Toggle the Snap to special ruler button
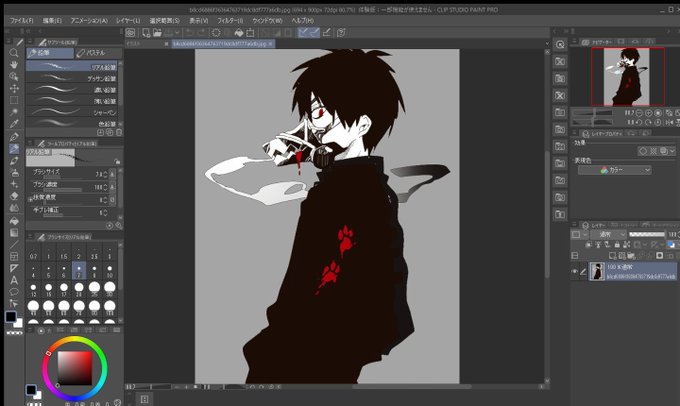This screenshot has width=680, height=406. point(314,33)
